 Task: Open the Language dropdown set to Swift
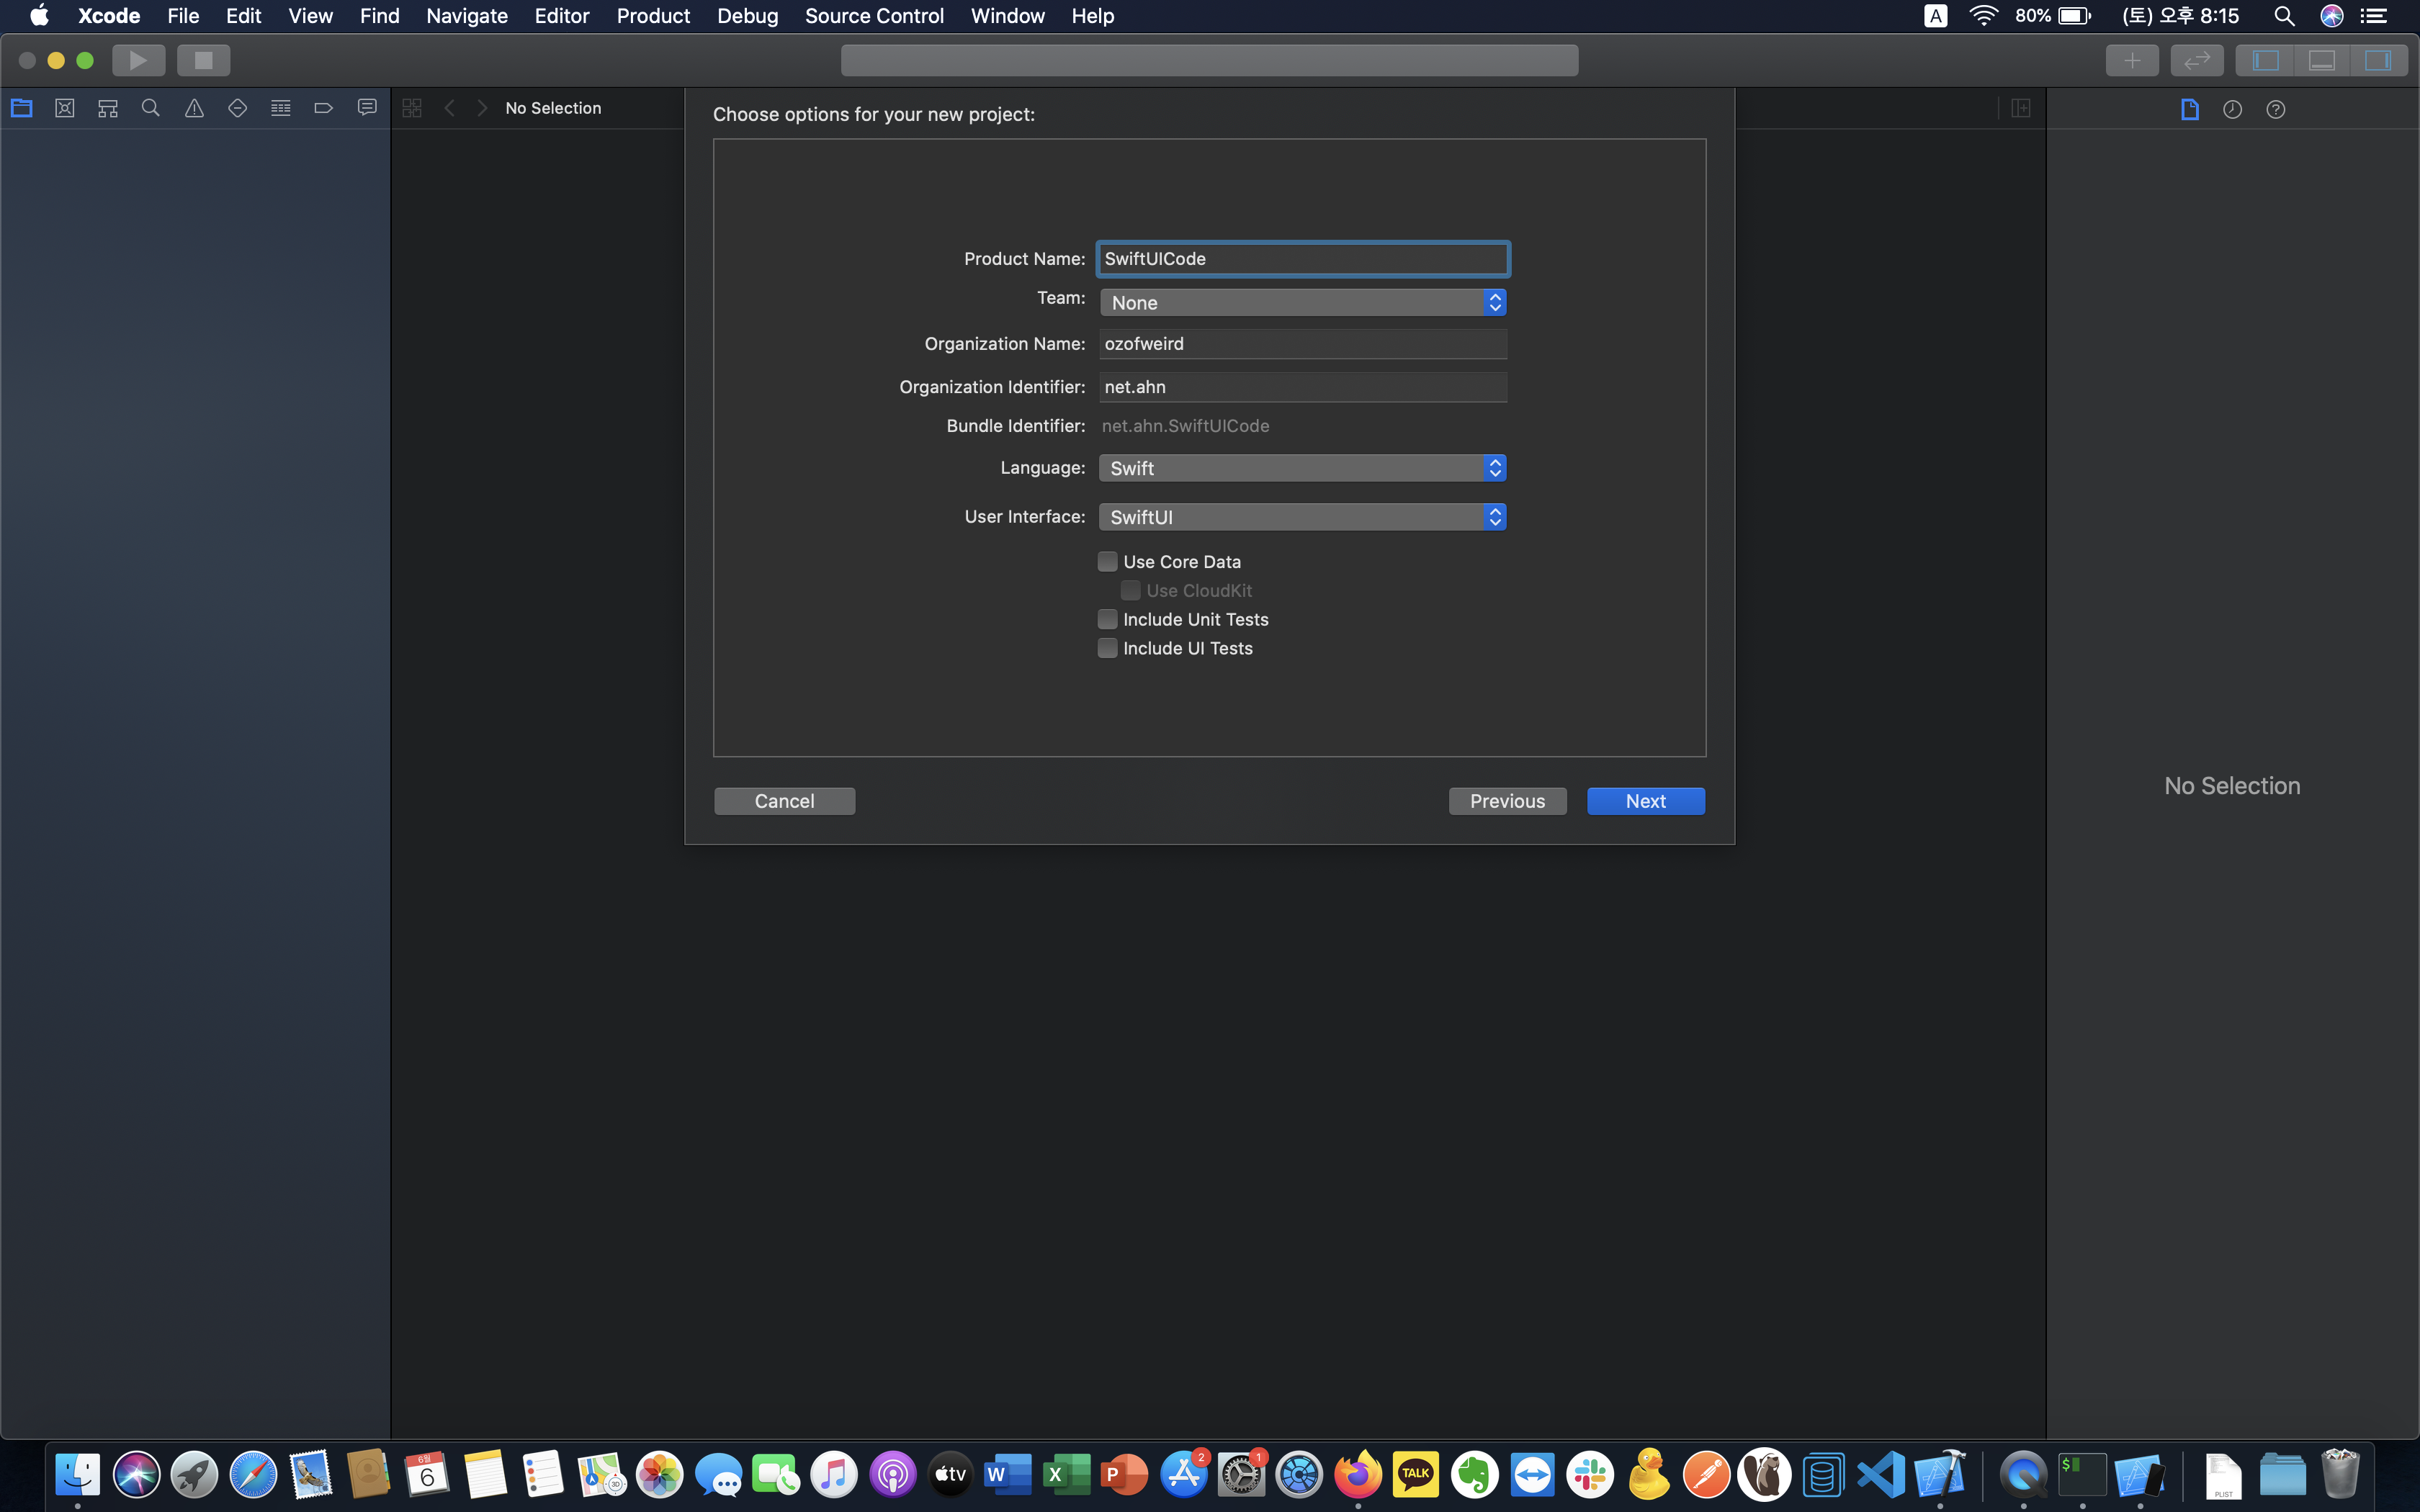[x=1302, y=468]
